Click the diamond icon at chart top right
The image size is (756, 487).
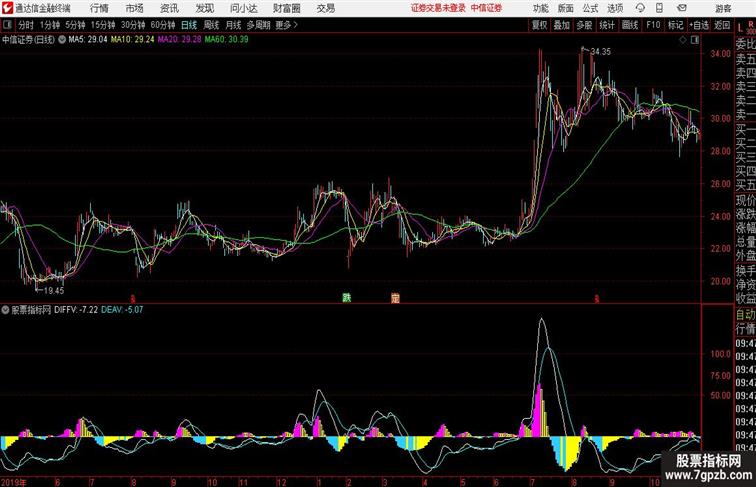tap(683, 40)
